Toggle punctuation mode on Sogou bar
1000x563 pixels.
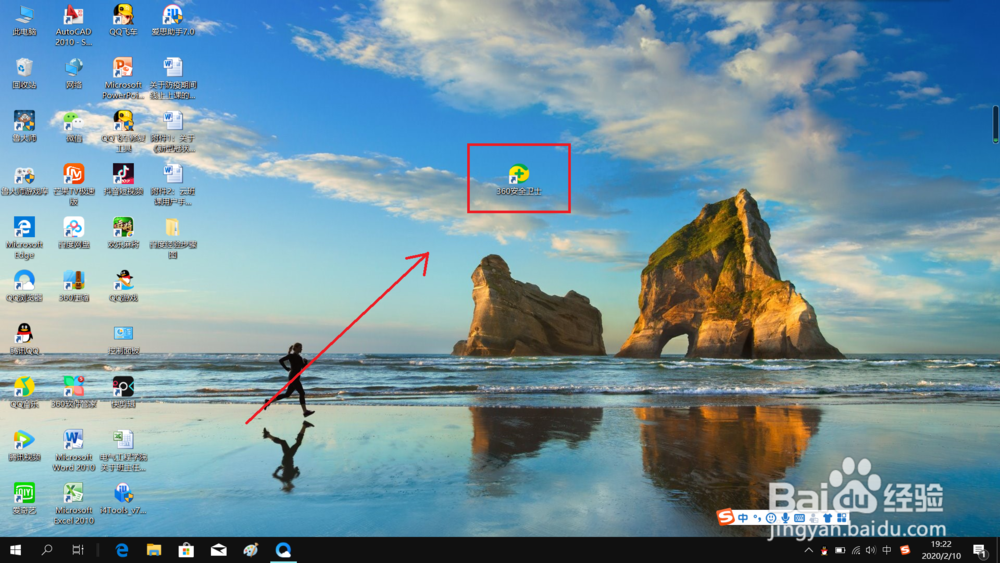[x=757, y=518]
